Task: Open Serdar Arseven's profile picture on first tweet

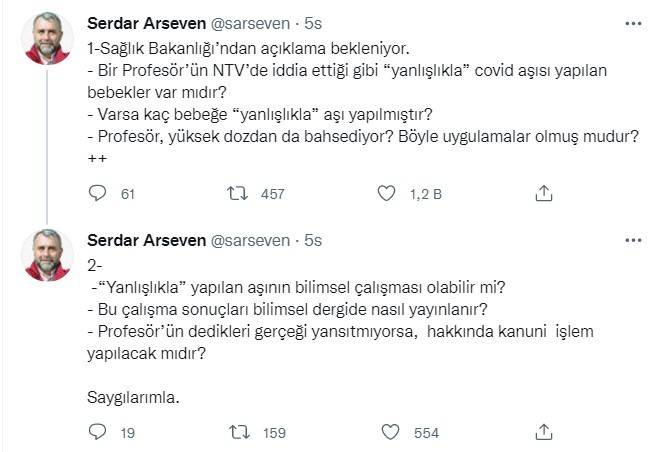Action: pos(46,38)
